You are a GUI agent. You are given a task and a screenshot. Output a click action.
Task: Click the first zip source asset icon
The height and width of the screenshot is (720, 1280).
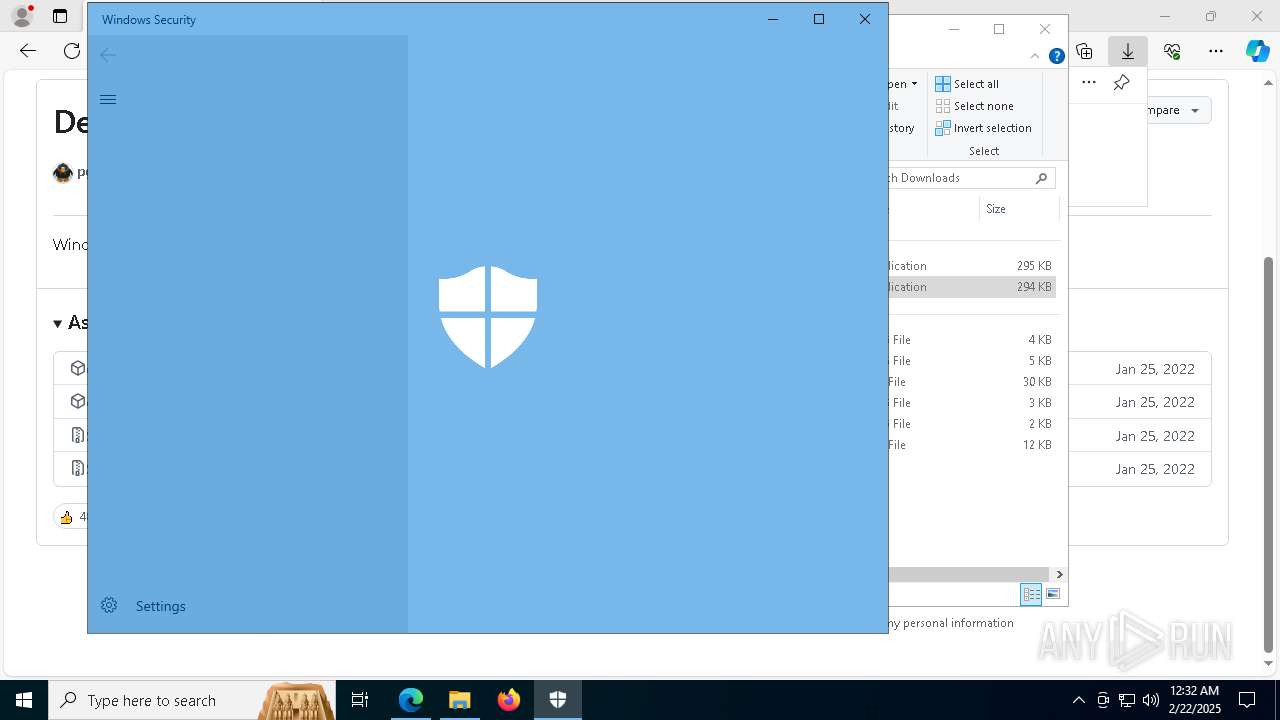pos(78,435)
